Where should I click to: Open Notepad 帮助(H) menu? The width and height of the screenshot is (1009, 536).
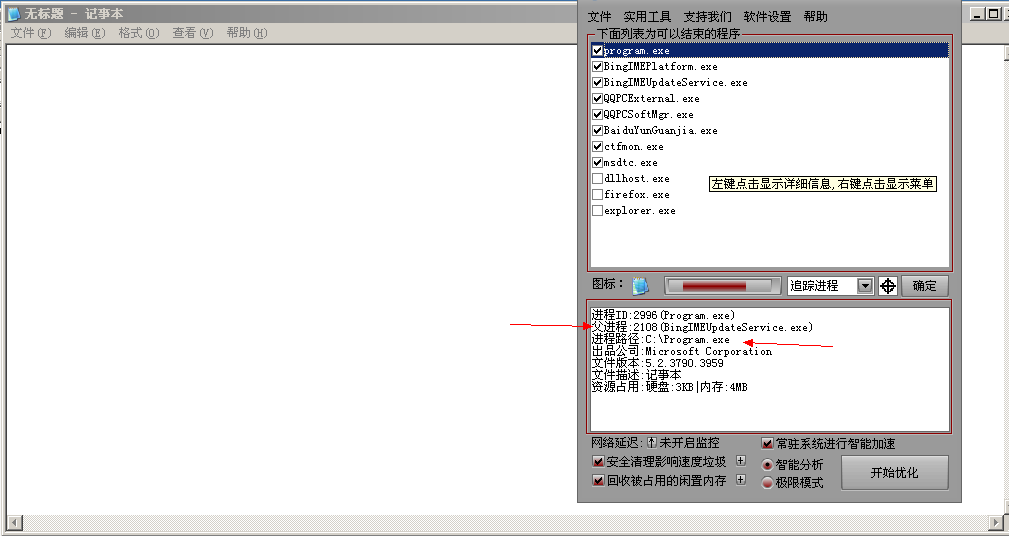(x=246, y=33)
